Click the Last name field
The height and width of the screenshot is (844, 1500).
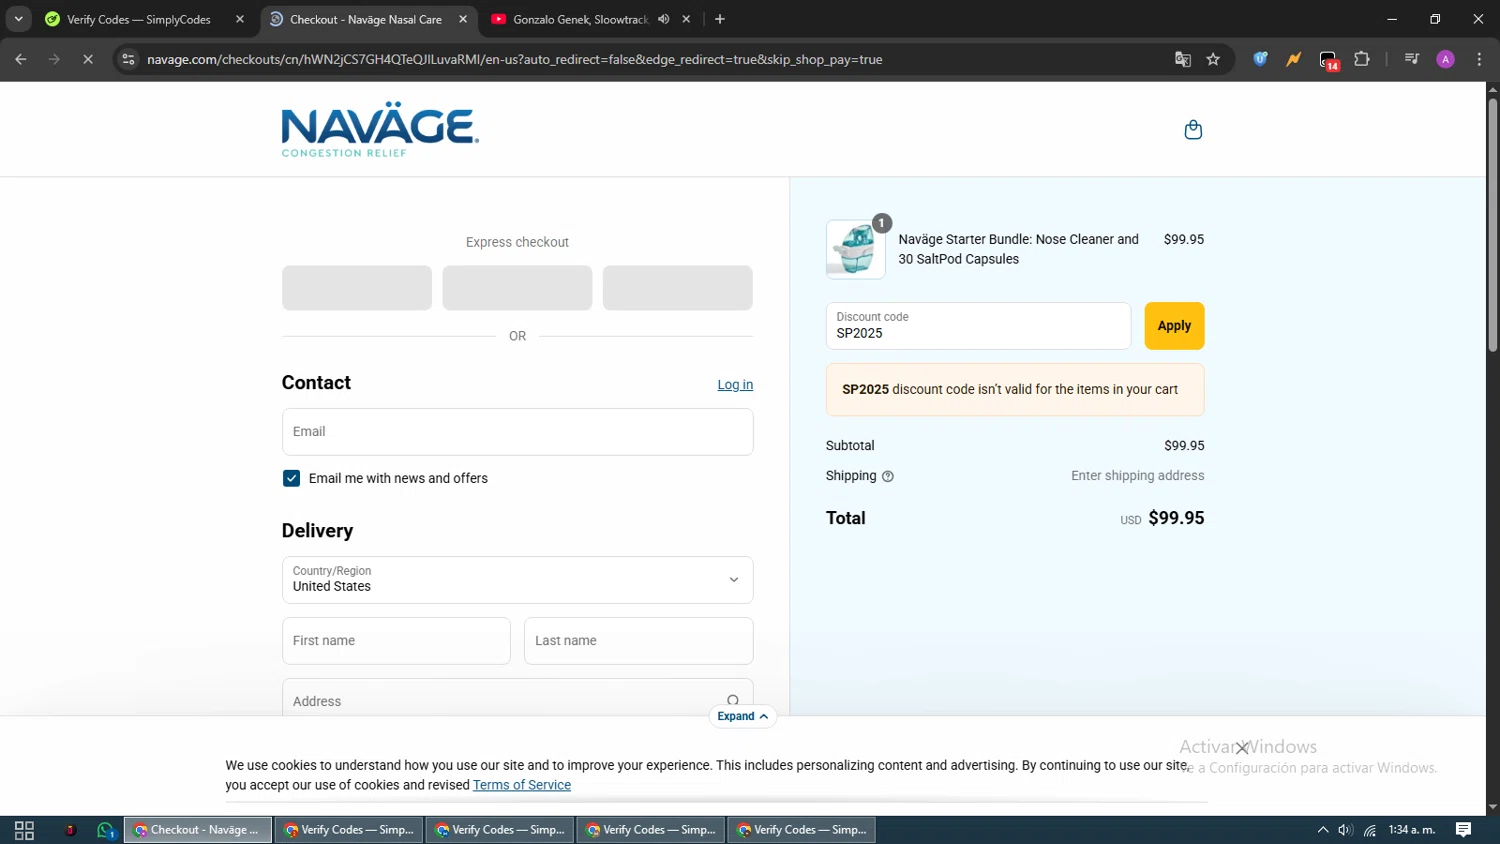[x=638, y=641]
